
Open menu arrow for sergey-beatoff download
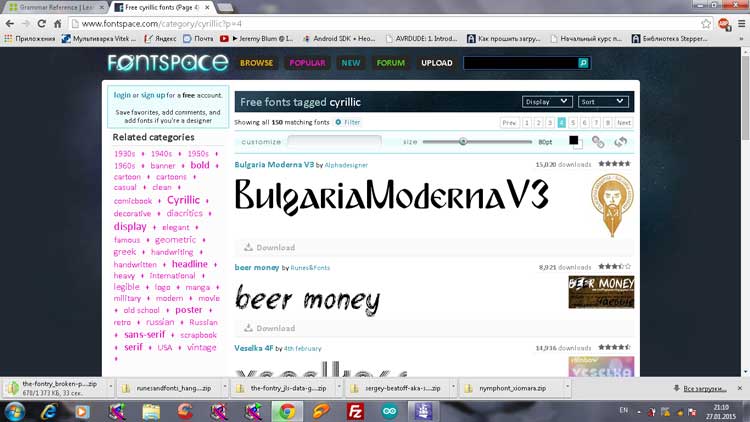tap(453, 386)
